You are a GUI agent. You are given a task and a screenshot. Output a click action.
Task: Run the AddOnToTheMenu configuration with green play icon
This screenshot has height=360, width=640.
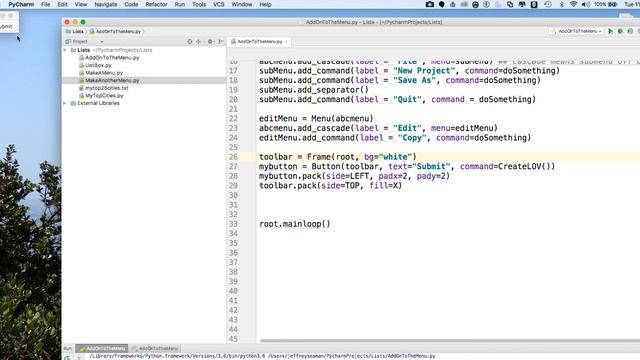coord(611,31)
